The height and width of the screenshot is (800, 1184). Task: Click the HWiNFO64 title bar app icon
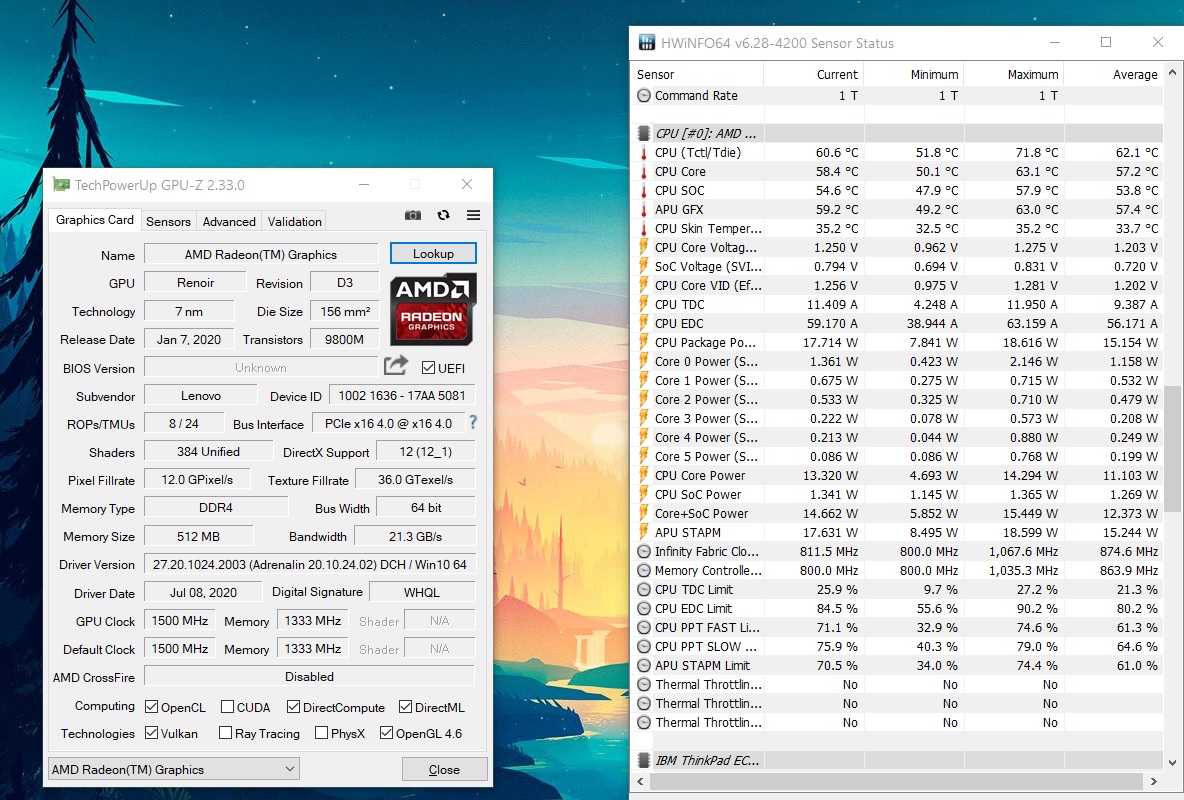pyautogui.click(x=646, y=42)
